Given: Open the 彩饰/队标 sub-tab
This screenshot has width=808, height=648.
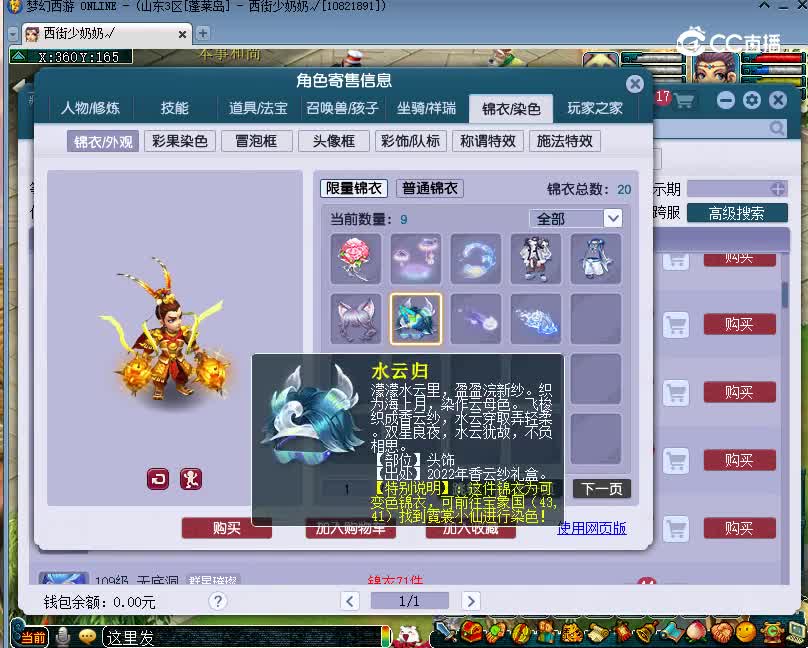Looking at the screenshot, I should coord(411,141).
